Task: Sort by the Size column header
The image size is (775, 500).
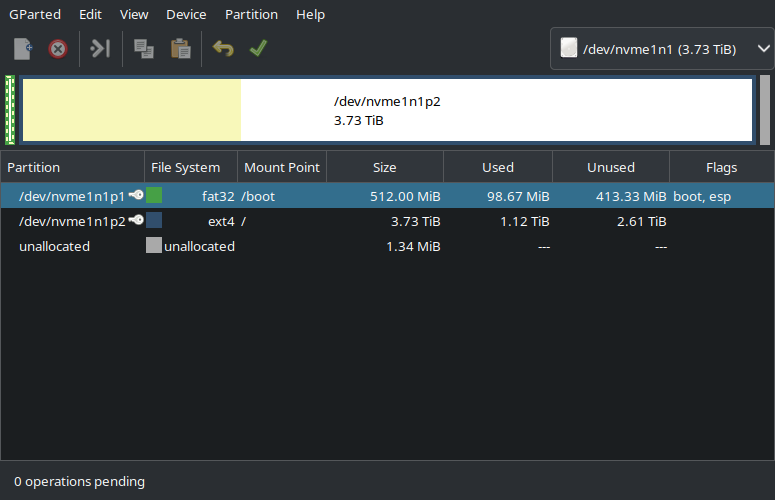Action: click(x=384, y=167)
